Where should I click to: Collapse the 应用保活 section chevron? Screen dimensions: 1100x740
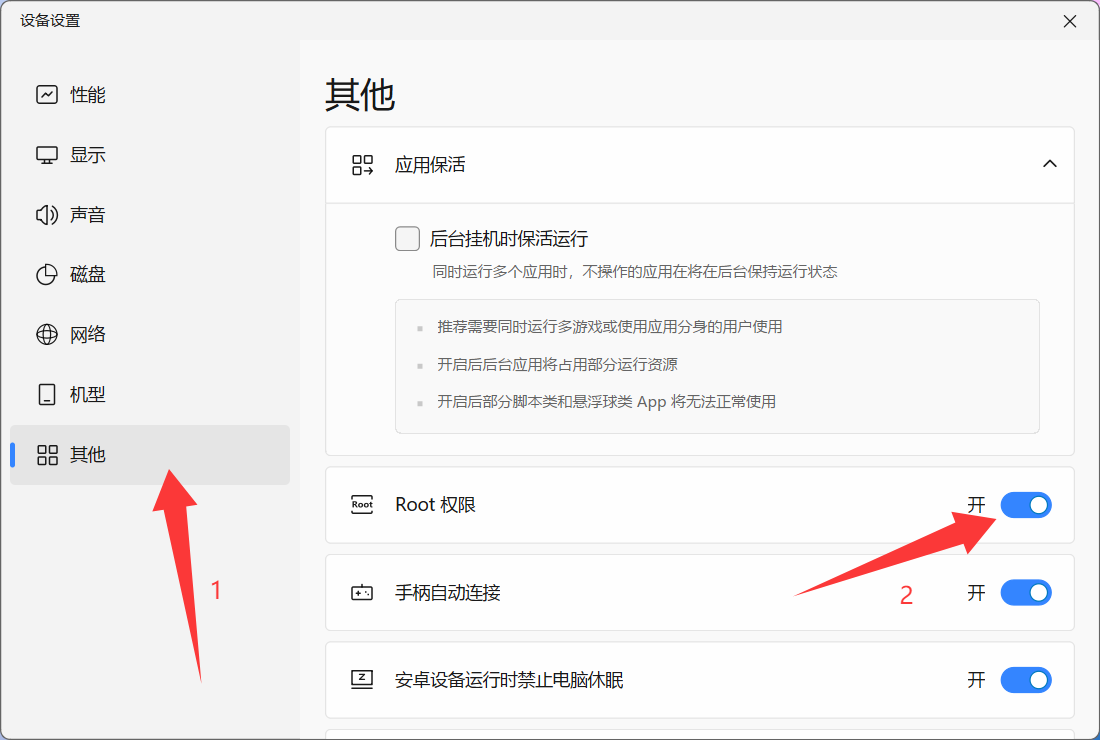[1049, 164]
